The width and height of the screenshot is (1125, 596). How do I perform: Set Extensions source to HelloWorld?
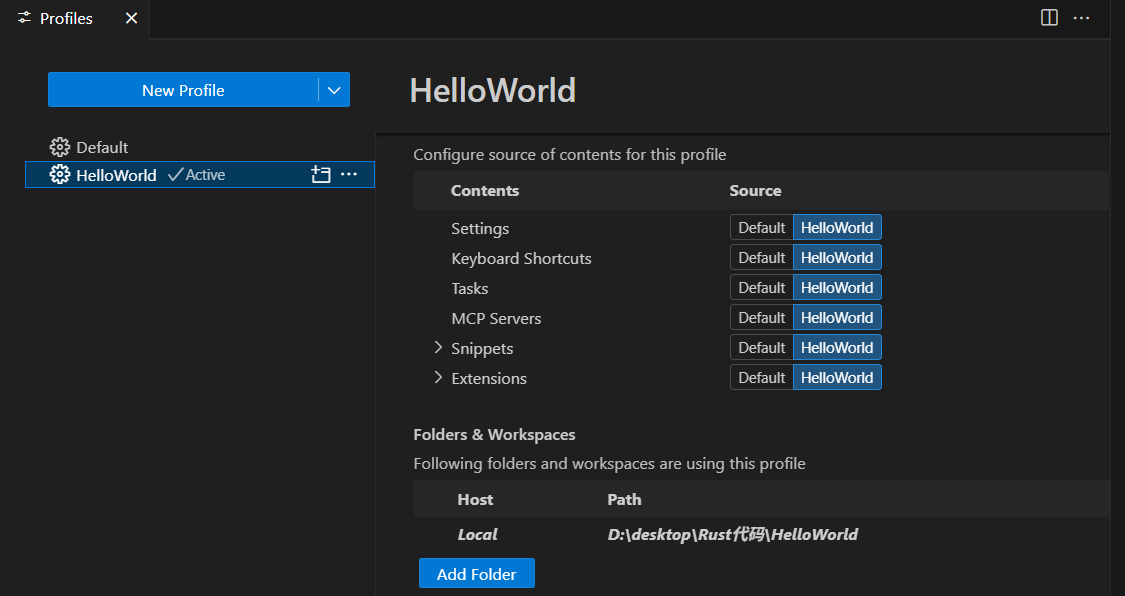pyautogui.click(x=837, y=378)
